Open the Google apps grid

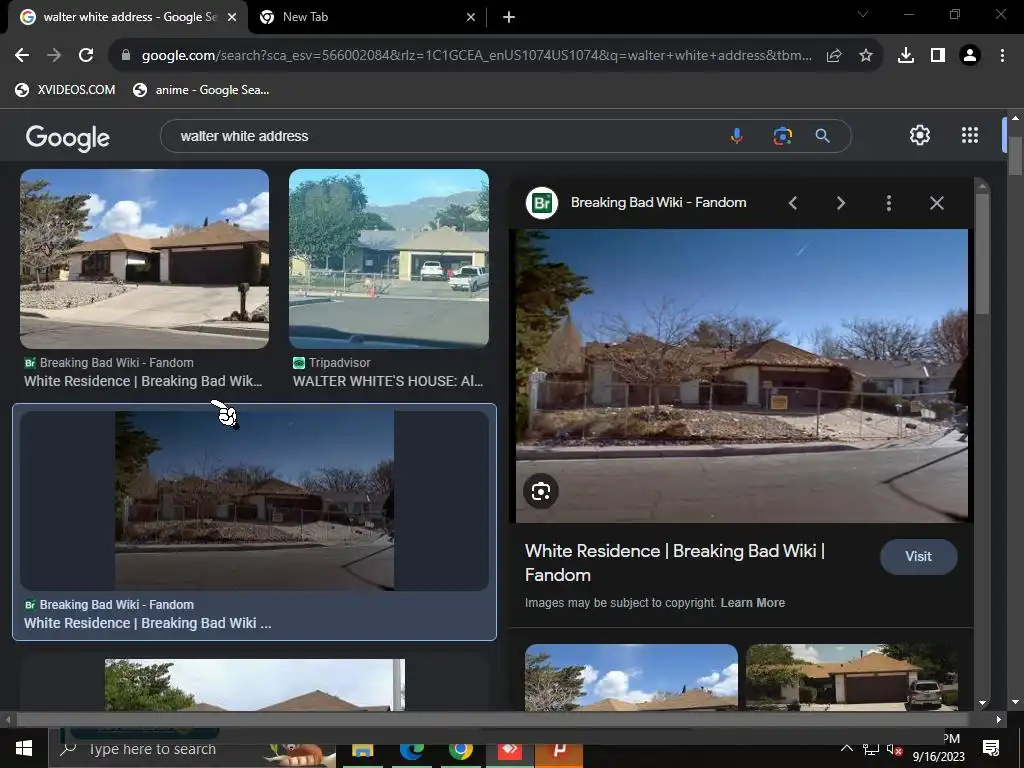(x=970, y=135)
